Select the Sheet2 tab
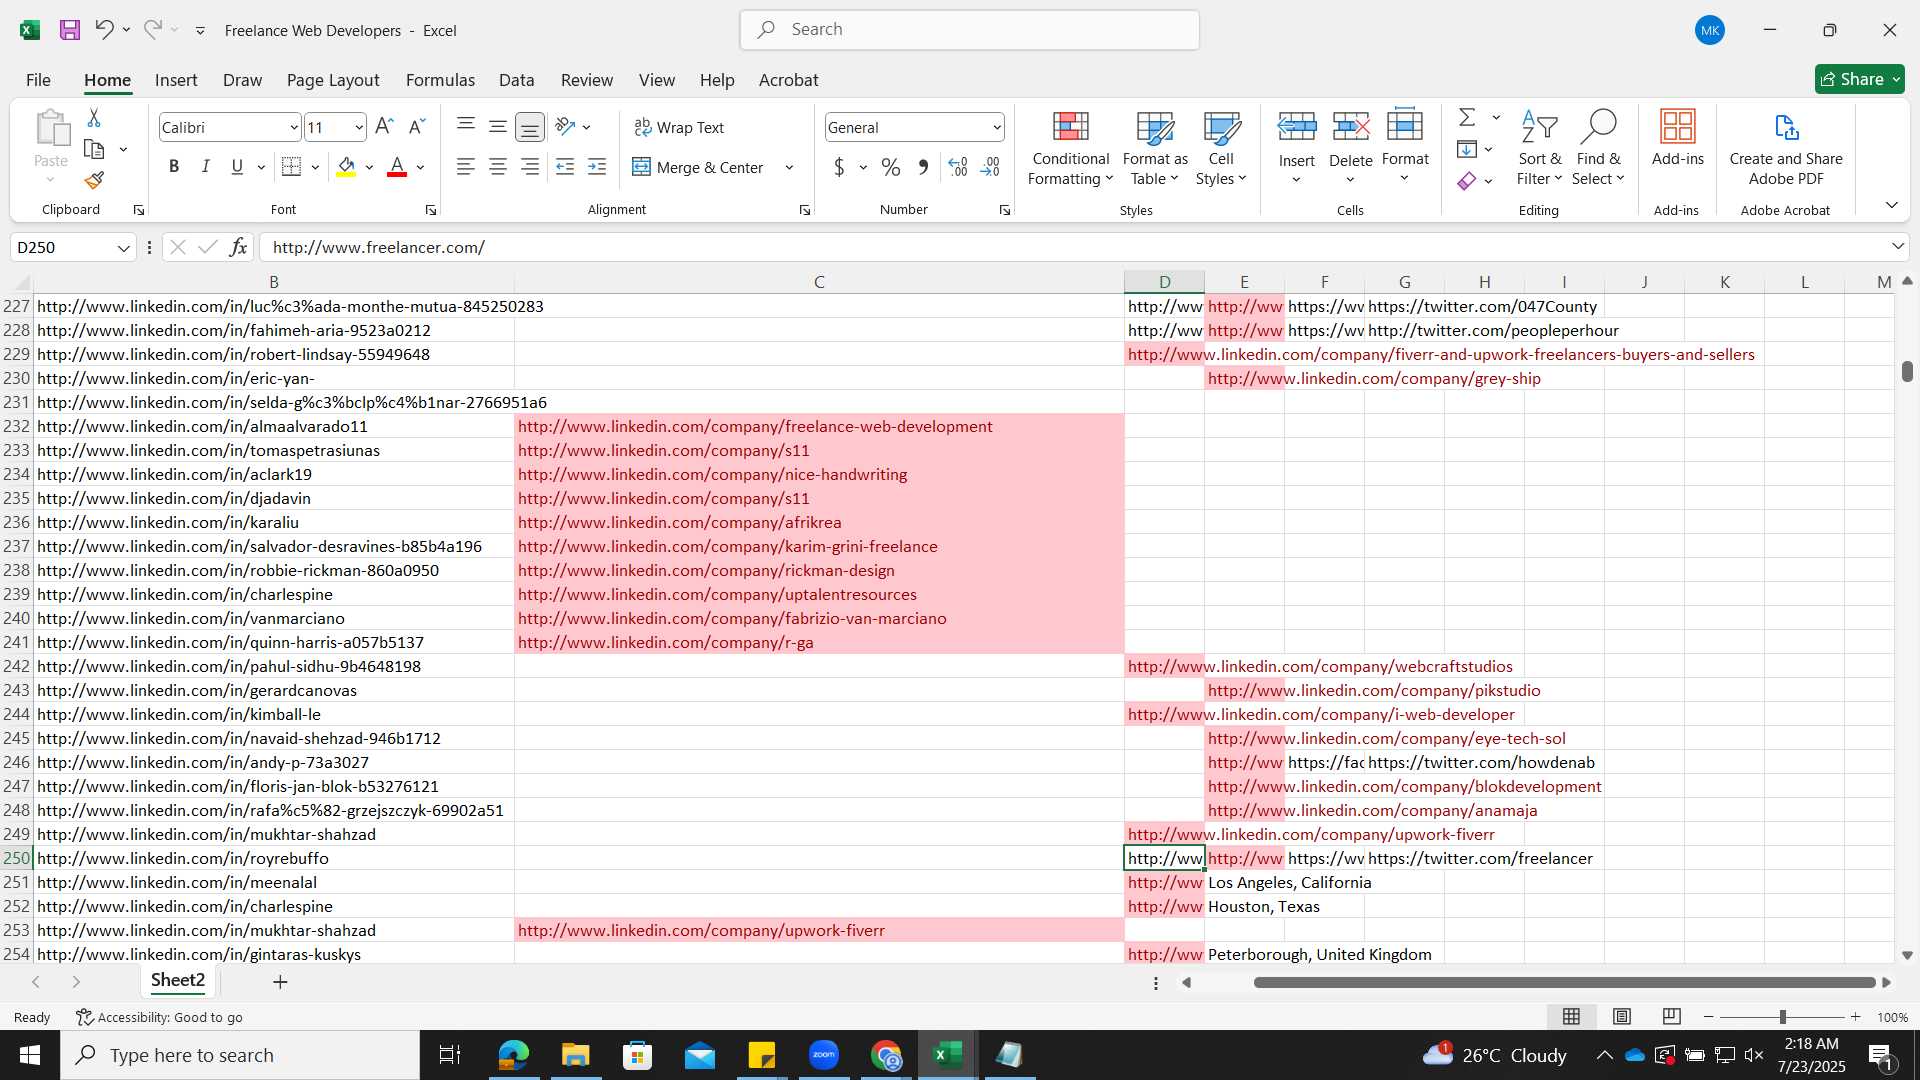The image size is (1920, 1080). [178, 981]
